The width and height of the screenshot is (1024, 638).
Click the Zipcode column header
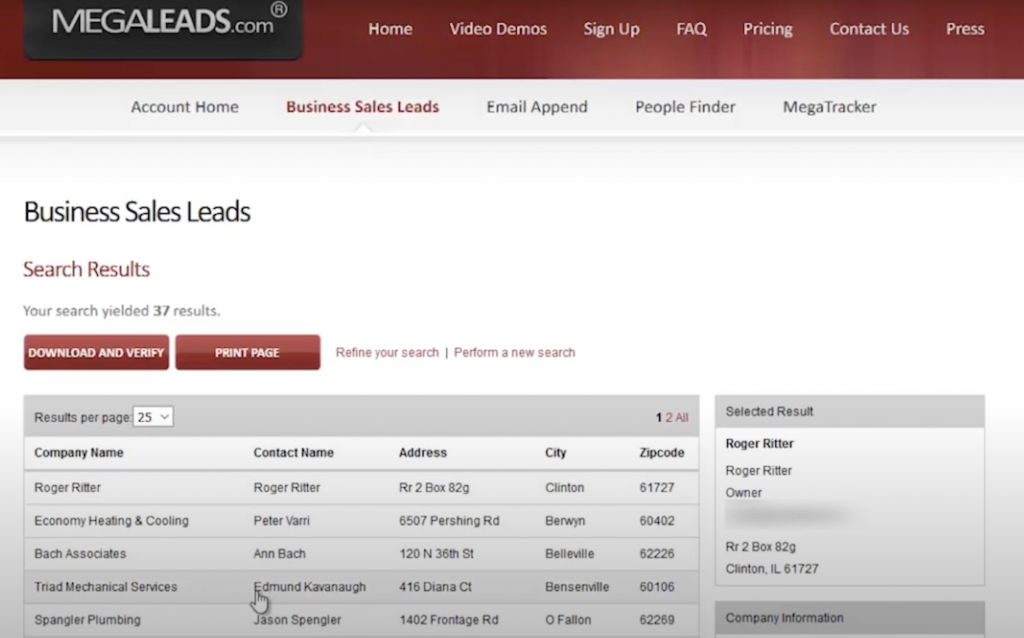click(x=662, y=453)
